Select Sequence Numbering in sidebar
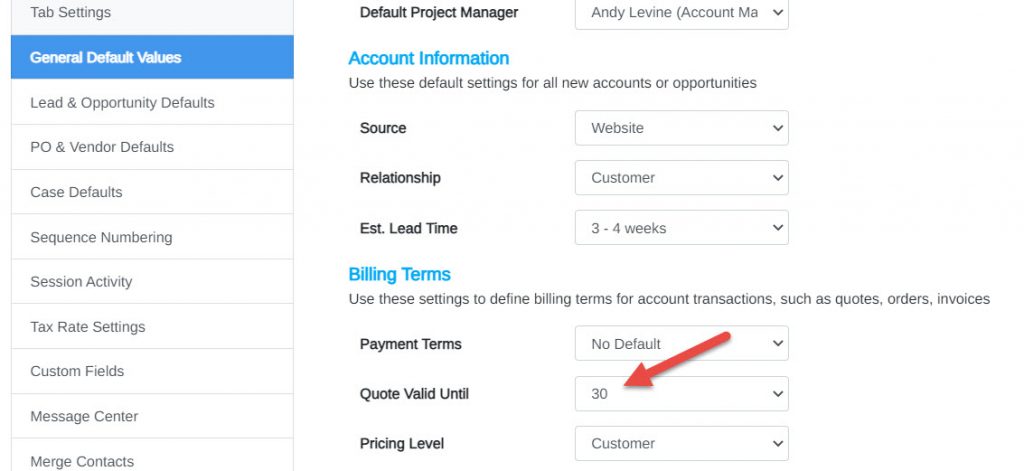The image size is (1024, 471). coord(152,237)
